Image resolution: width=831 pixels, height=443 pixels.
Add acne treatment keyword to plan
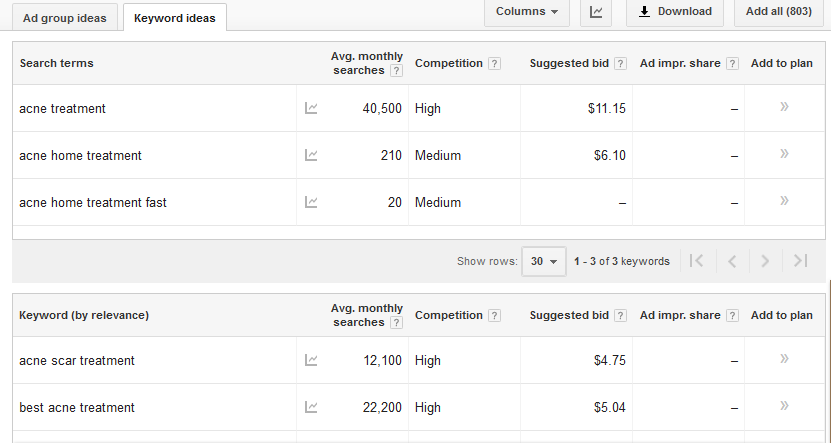click(784, 107)
